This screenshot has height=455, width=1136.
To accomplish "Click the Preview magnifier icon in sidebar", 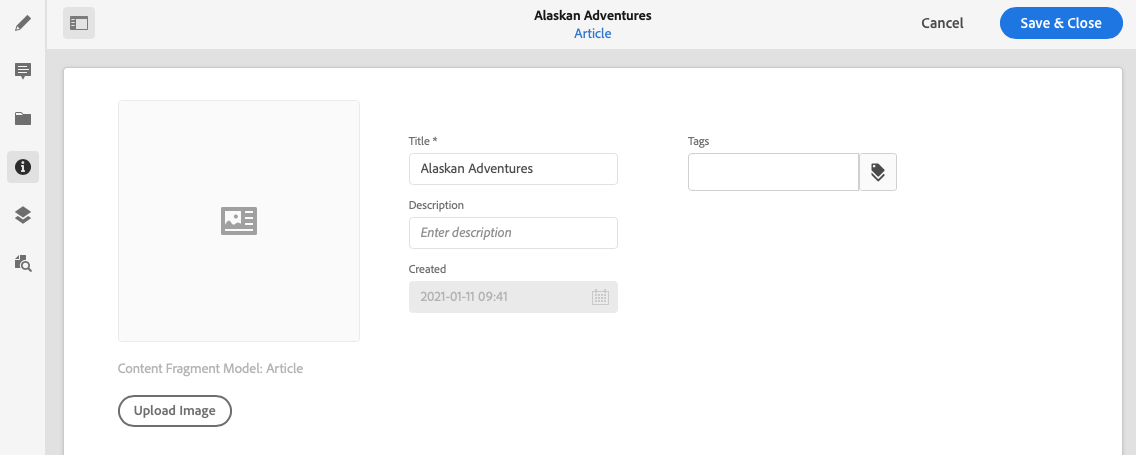I will point(23,263).
